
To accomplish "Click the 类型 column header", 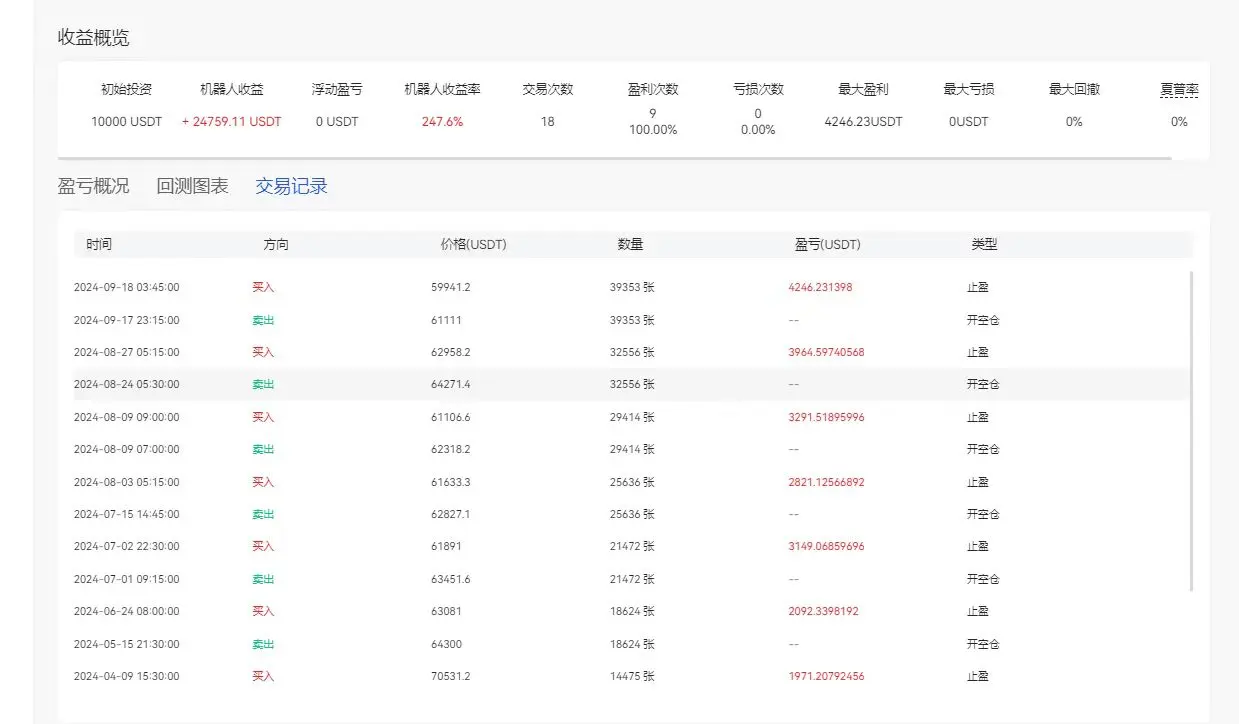I will 984,244.
